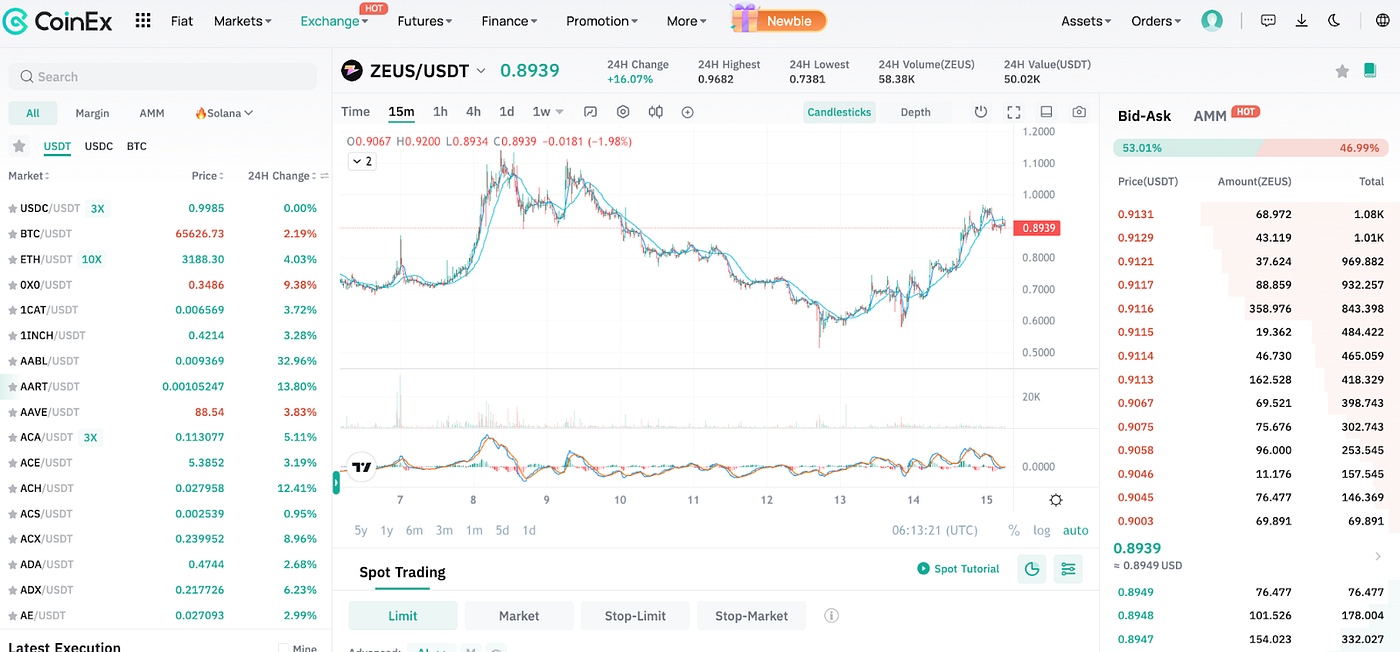This screenshot has height=652, width=1400.
Task: Click the apps grid icon next to CoinEx logo
Action: click(142, 20)
